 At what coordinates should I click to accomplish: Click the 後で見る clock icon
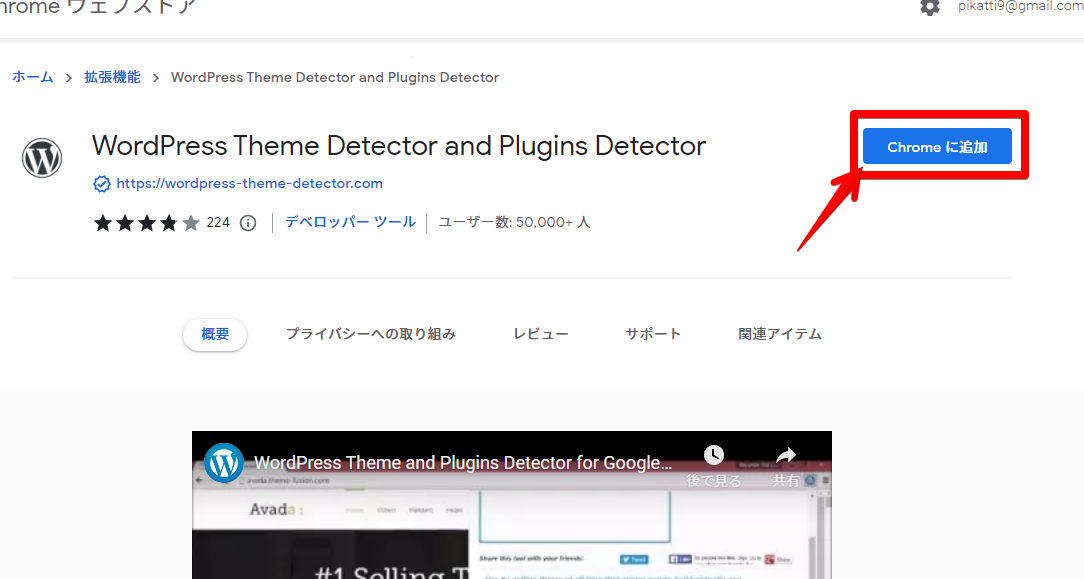(x=713, y=455)
